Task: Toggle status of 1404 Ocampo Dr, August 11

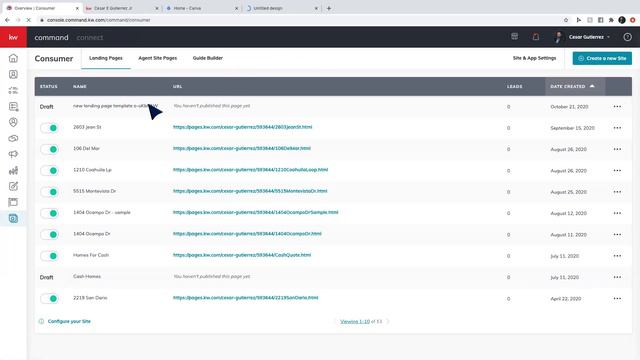Action: [49, 234]
